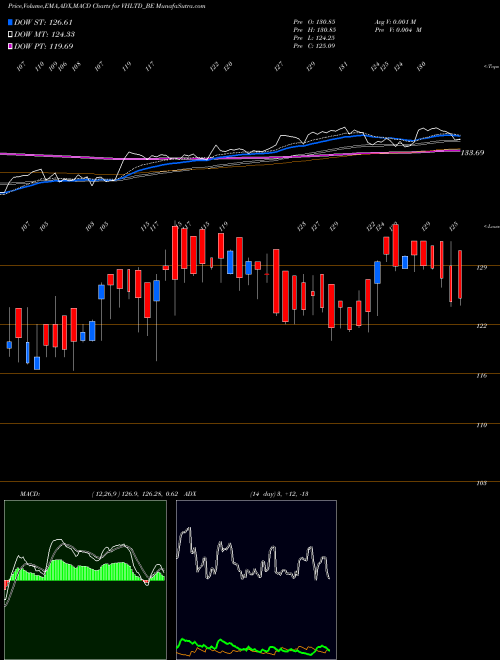Open the green MACD histogram chart panel
This screenshot has height=660, width=500.
(85, 580)
